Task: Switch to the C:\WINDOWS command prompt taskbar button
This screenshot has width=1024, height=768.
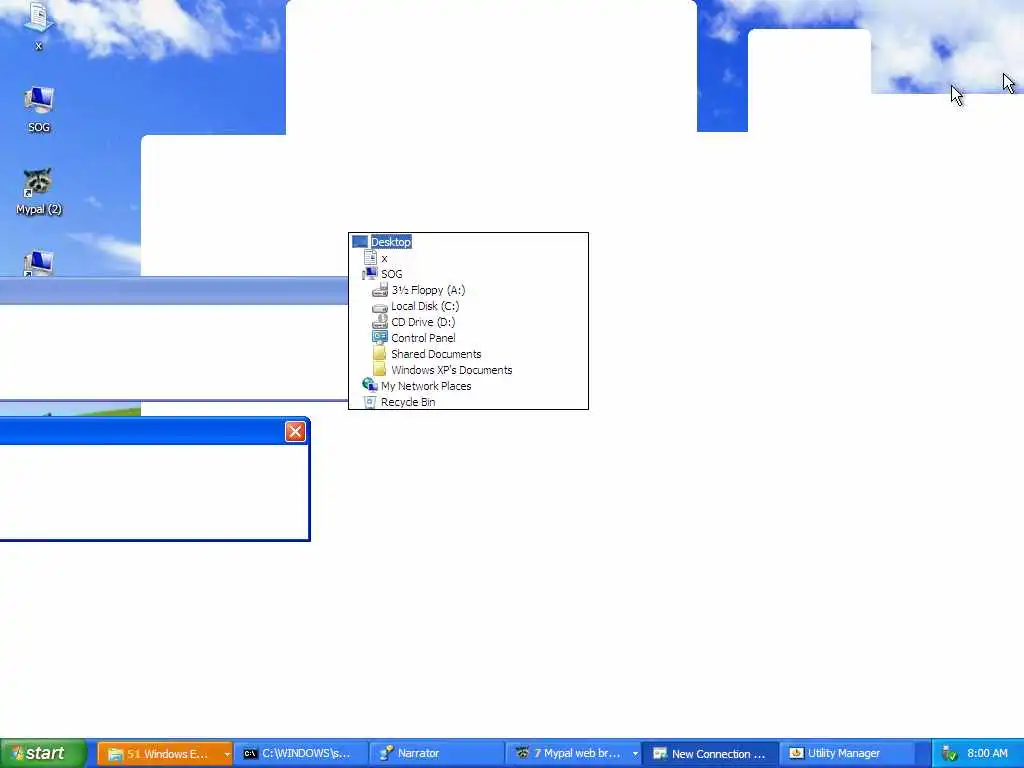Action: point(300,754)
